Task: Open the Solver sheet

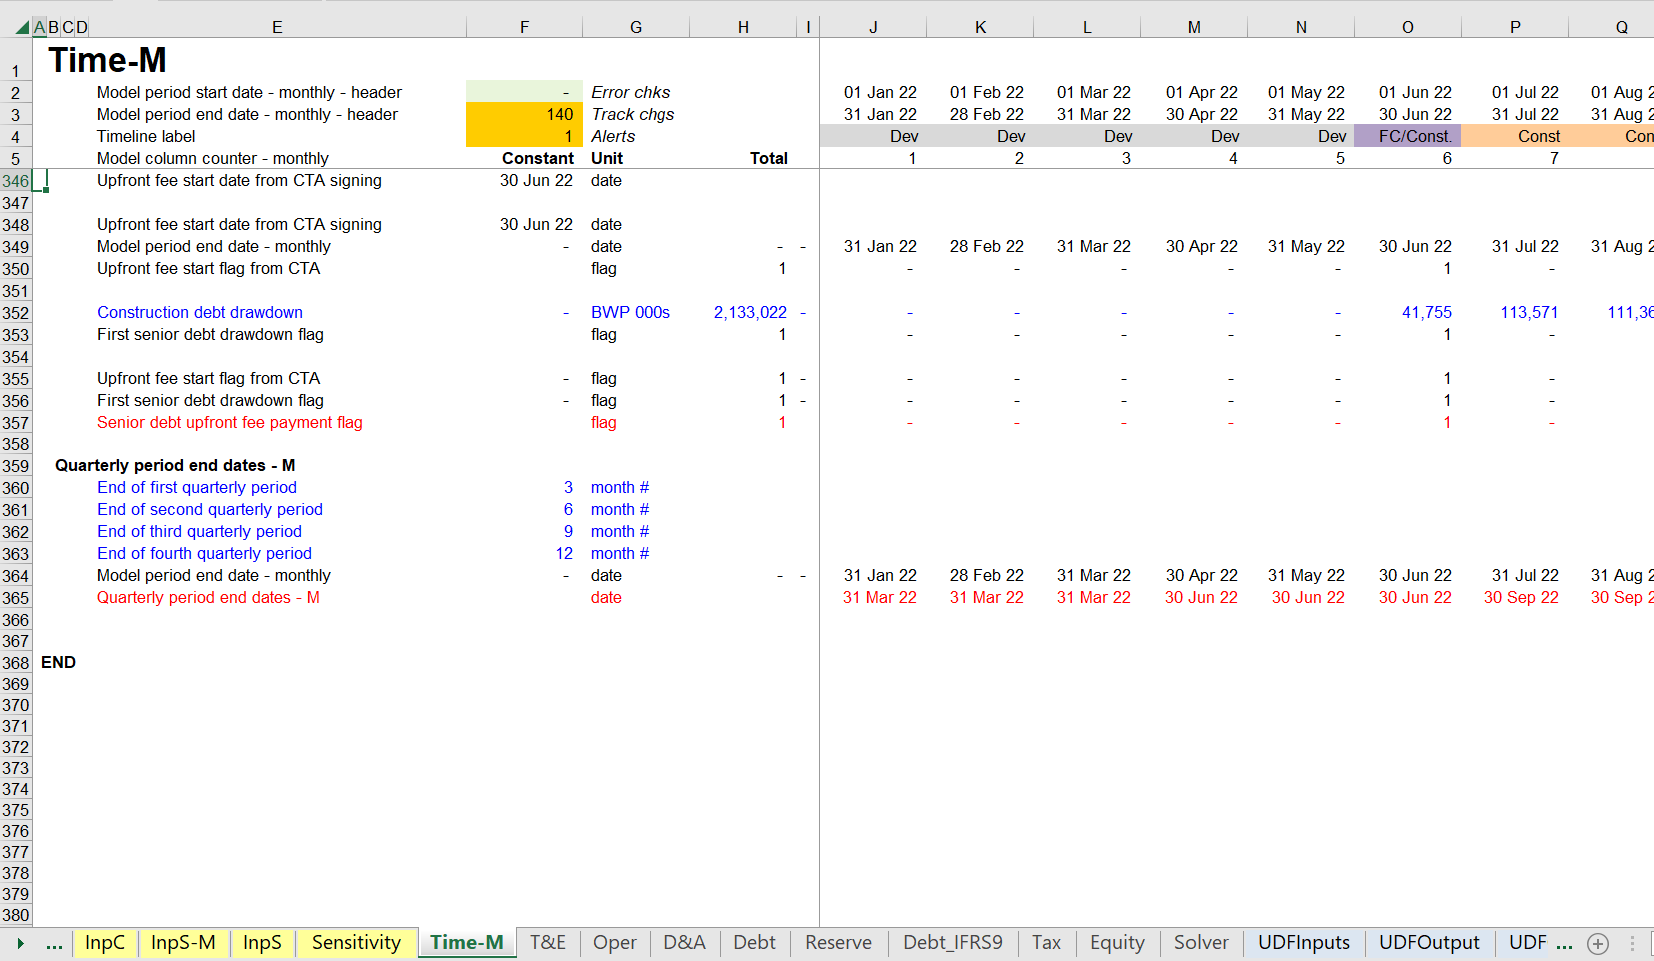Action: pos(1200,942)
